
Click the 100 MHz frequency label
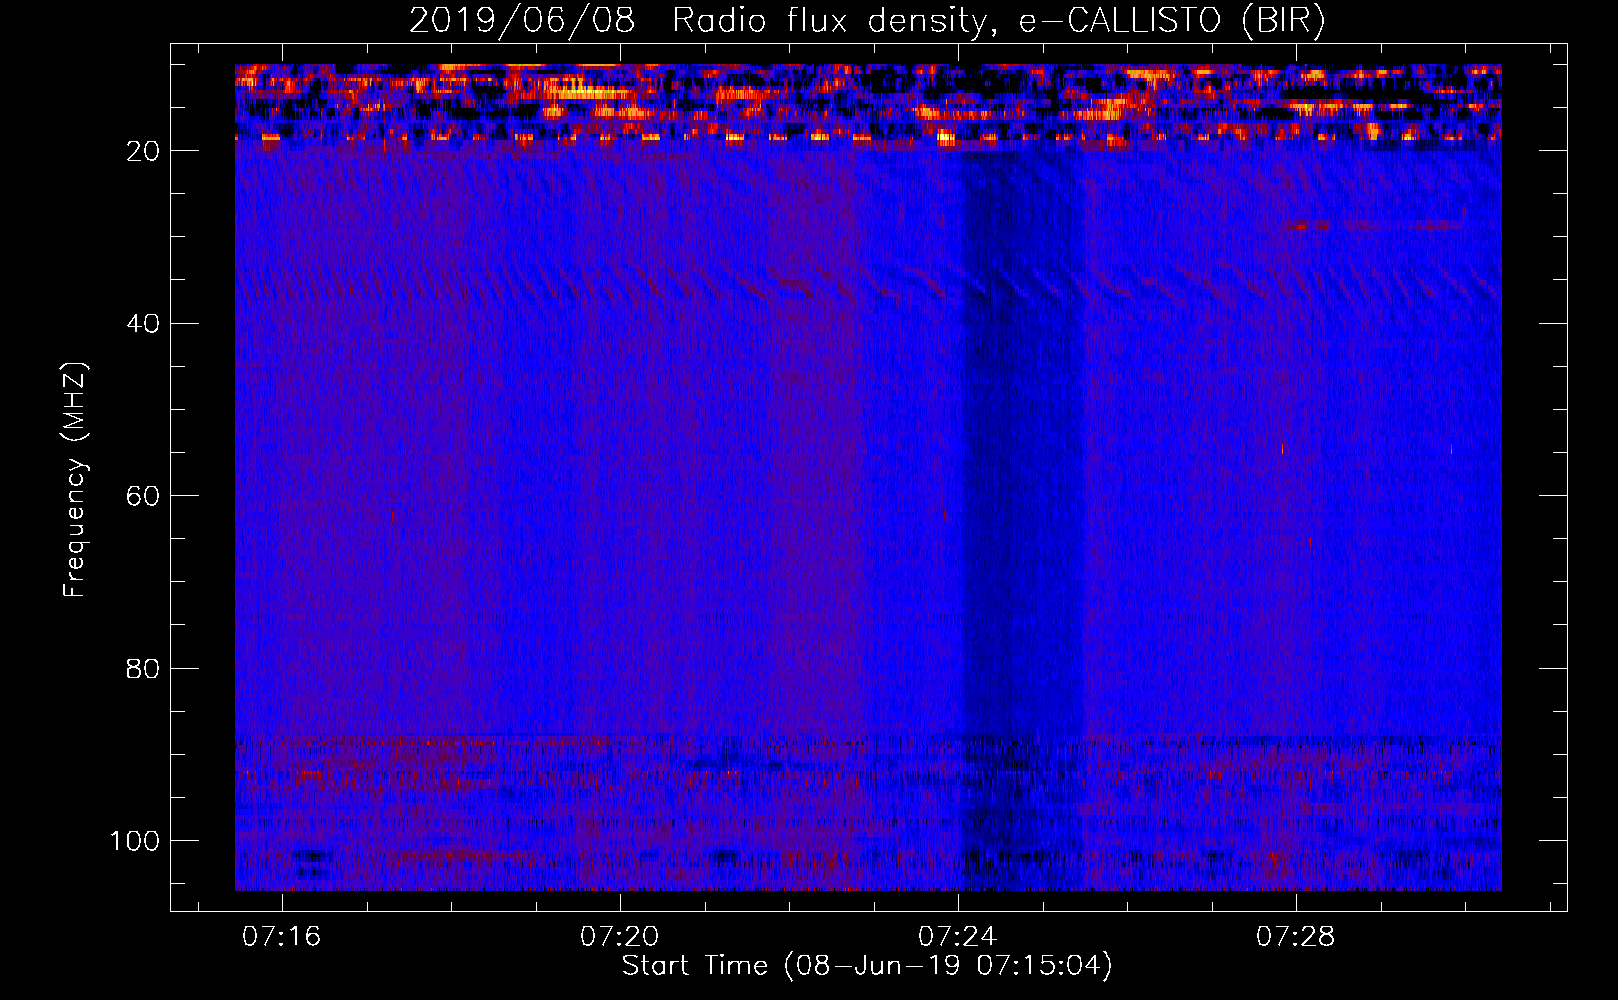click(x=135, y=841)
